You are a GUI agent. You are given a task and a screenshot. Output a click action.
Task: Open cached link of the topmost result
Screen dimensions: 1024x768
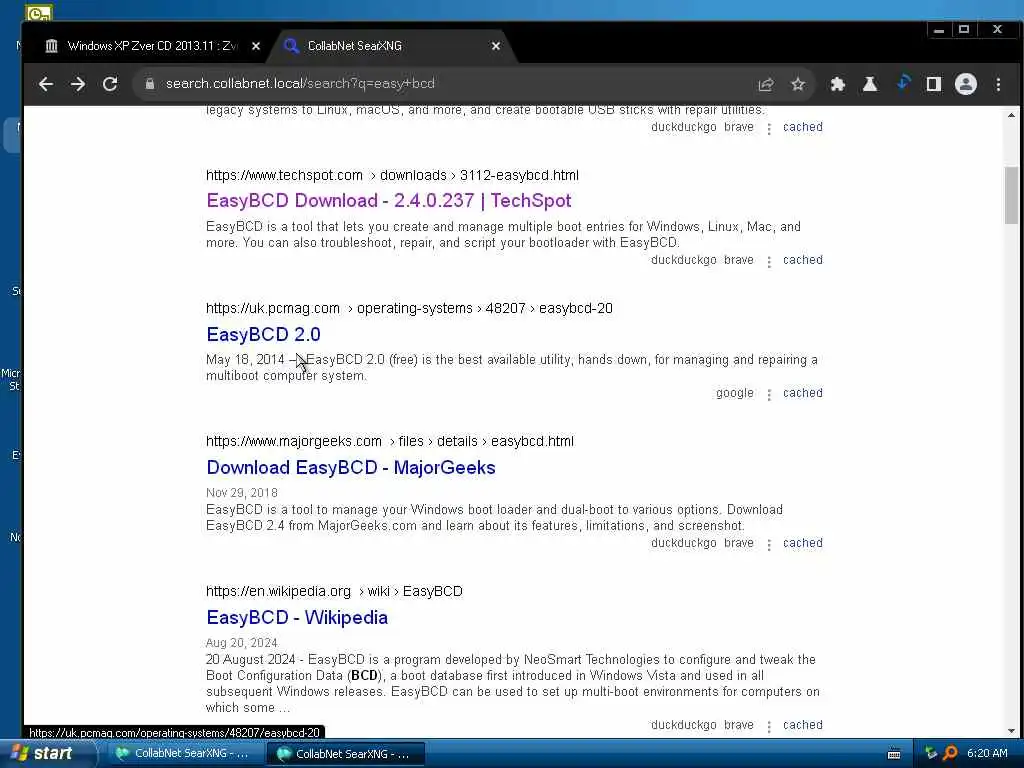coord(803,127)
